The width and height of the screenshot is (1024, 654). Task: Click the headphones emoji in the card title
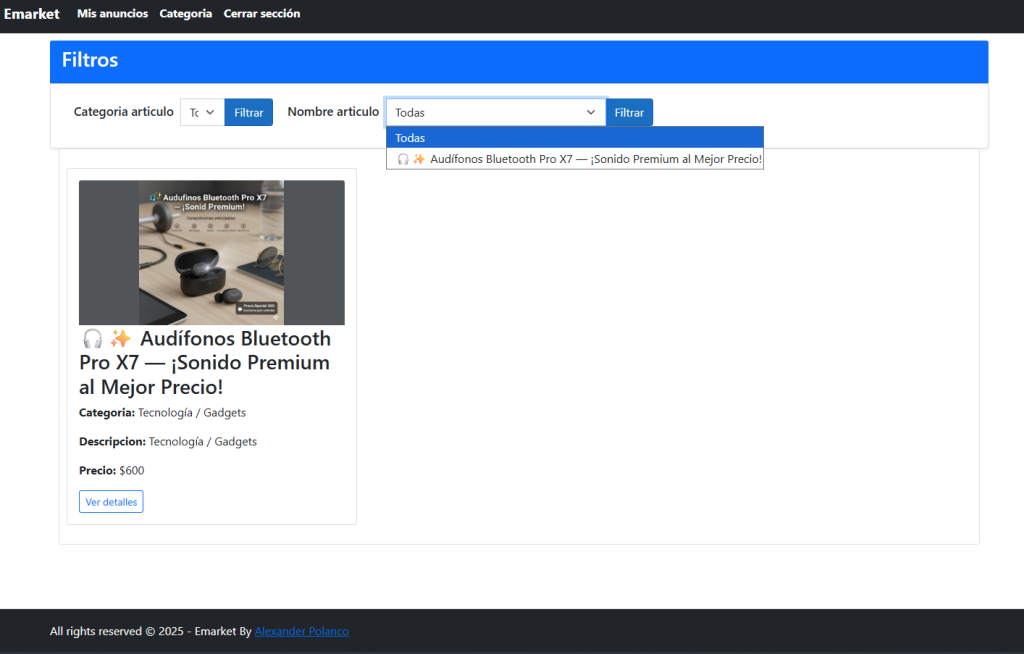click(92, 339)
